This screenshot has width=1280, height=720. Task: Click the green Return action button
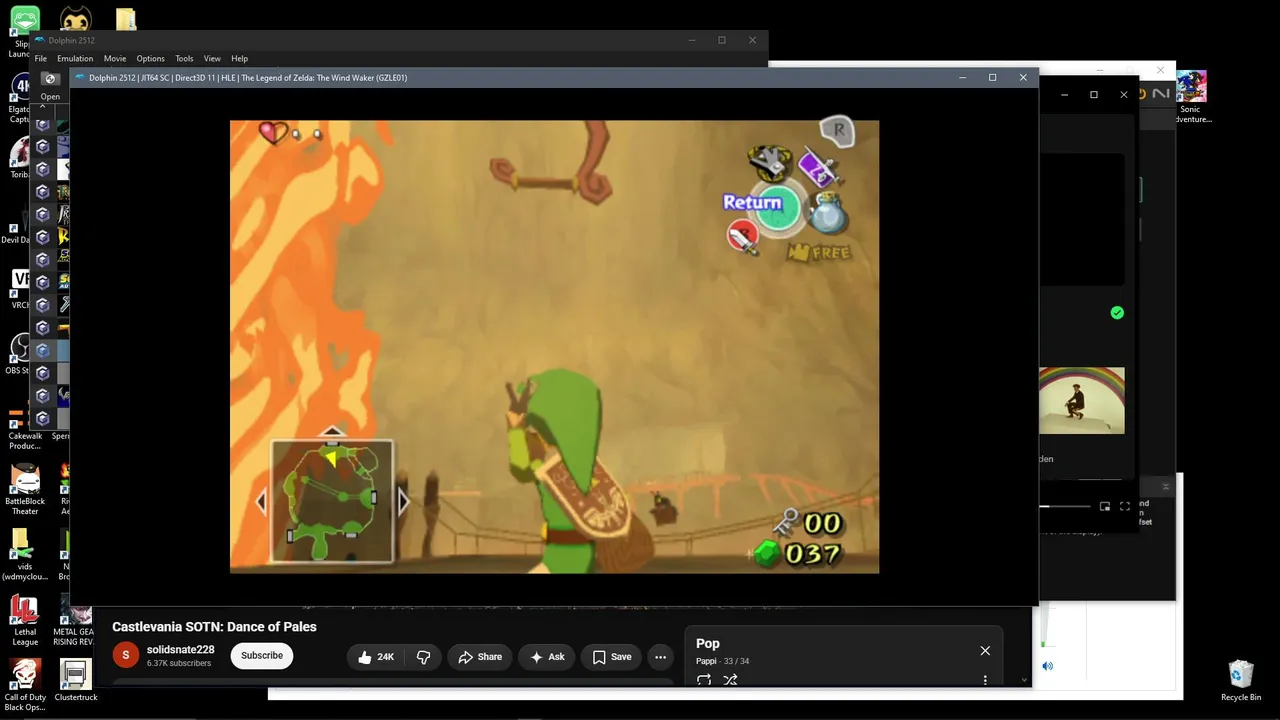coord(776,207)
